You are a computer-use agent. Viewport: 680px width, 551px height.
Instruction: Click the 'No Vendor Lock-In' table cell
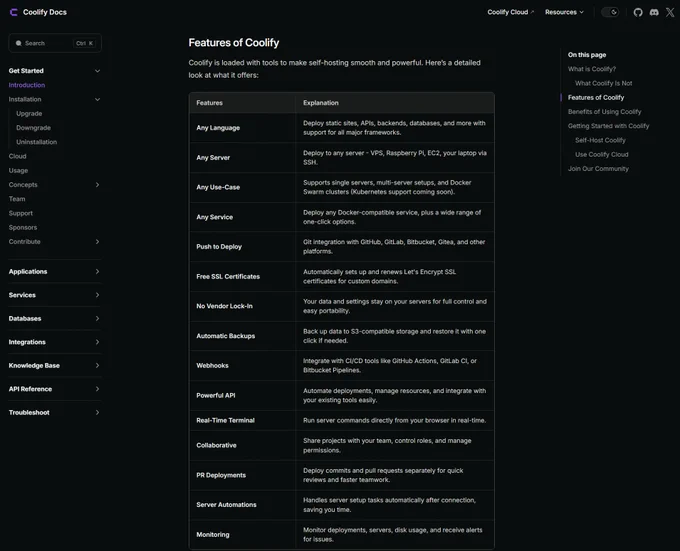(x=242, y=306)
